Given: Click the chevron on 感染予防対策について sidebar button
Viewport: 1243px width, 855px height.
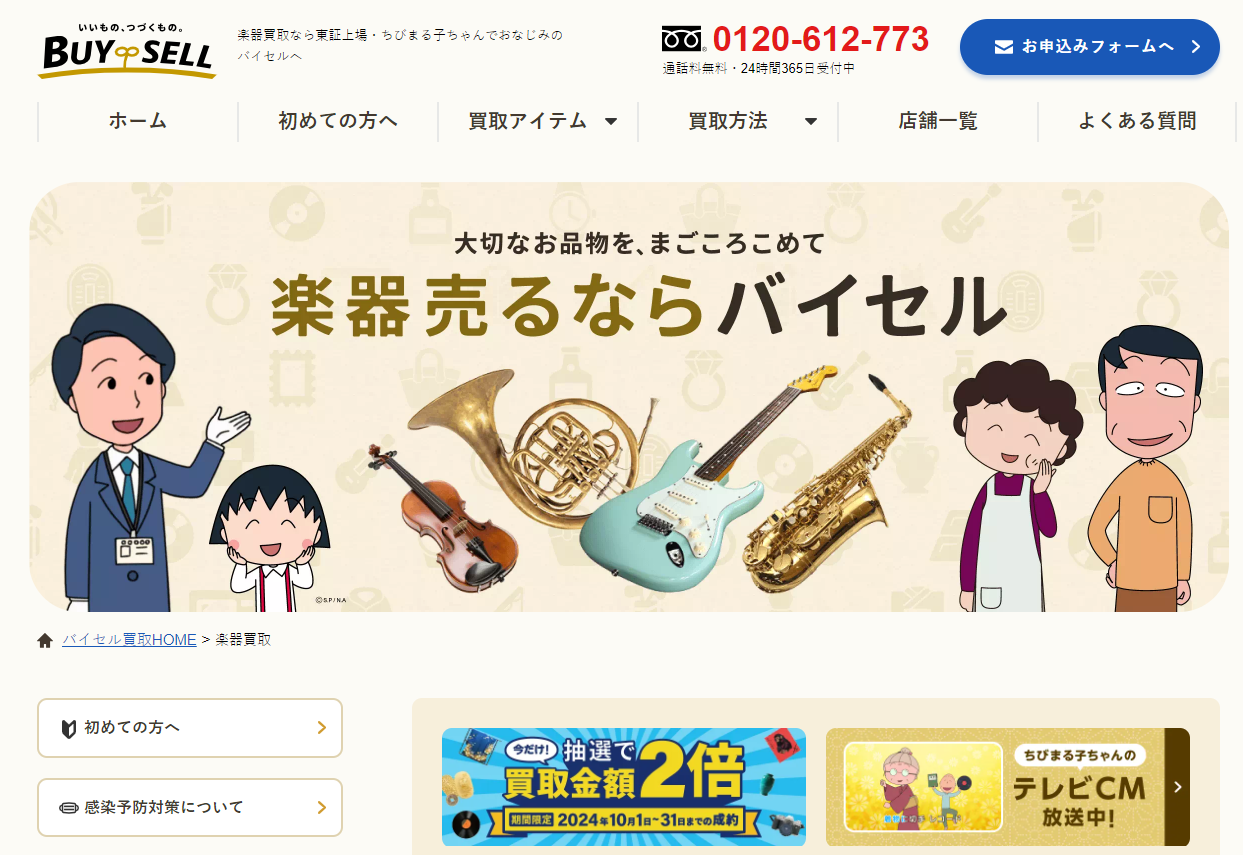Looking at the screenshot, I should tap(321, 808).
